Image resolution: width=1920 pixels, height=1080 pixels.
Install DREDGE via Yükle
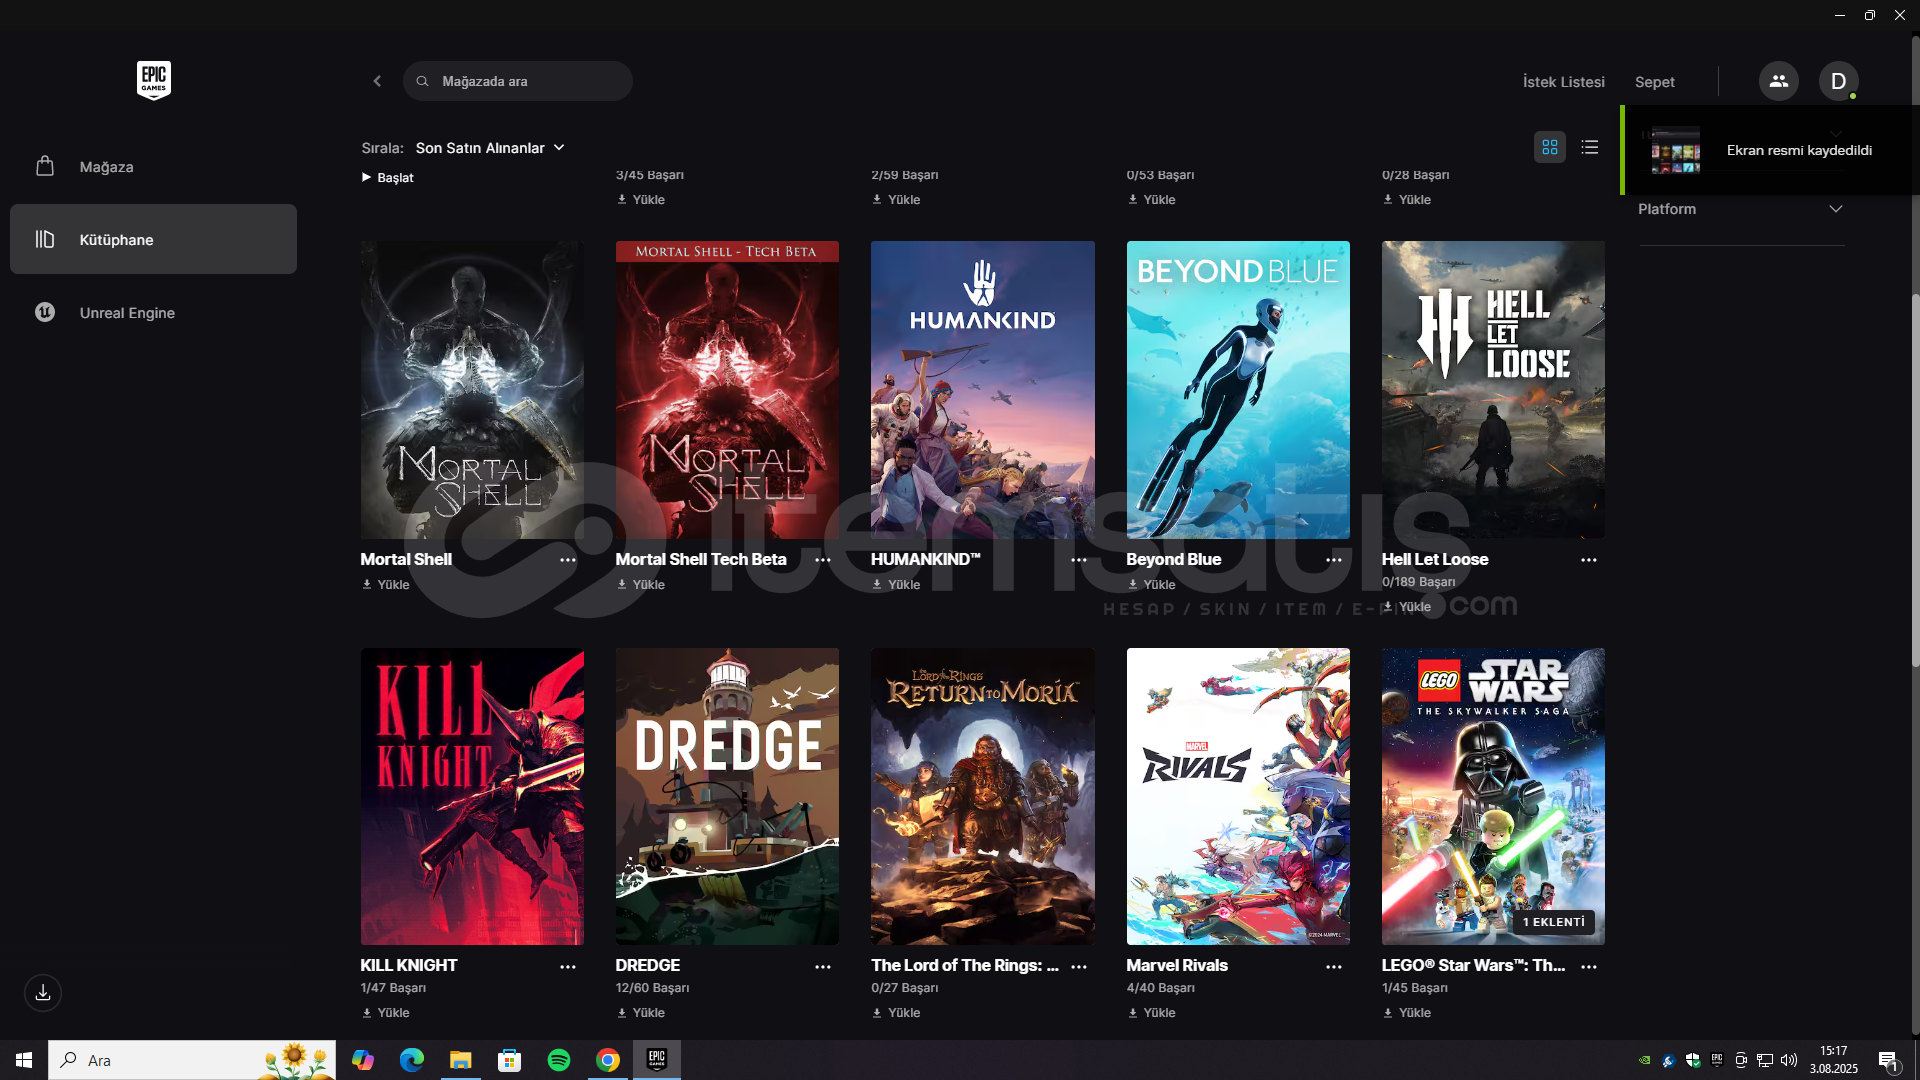[641, 1013]
